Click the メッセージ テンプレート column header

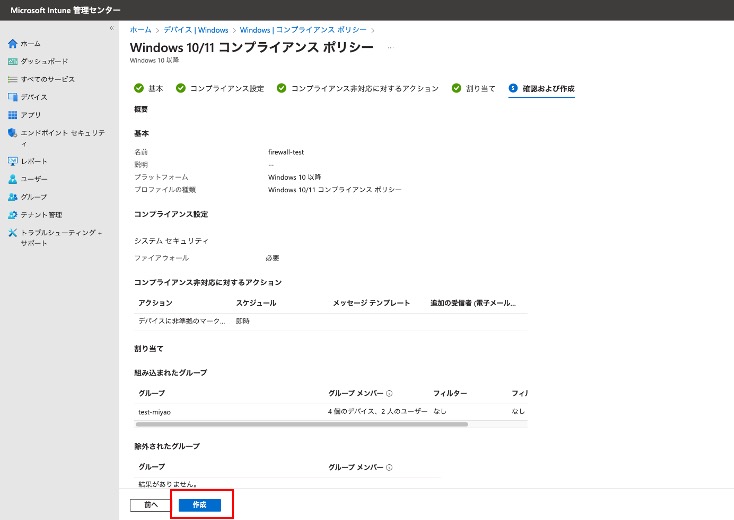pos(371,303)
